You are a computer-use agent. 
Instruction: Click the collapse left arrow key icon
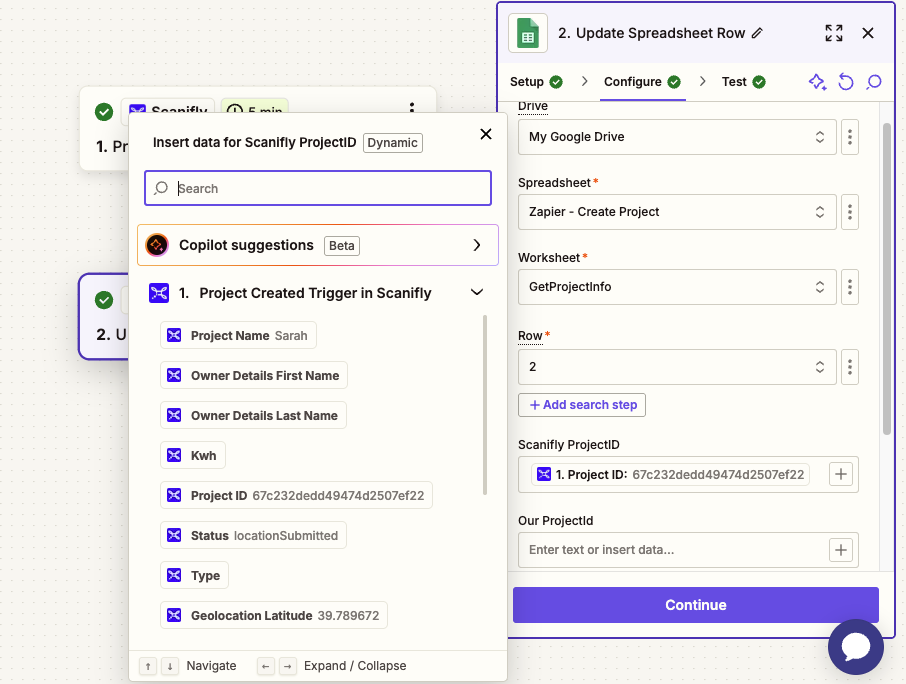pos(265,666)
